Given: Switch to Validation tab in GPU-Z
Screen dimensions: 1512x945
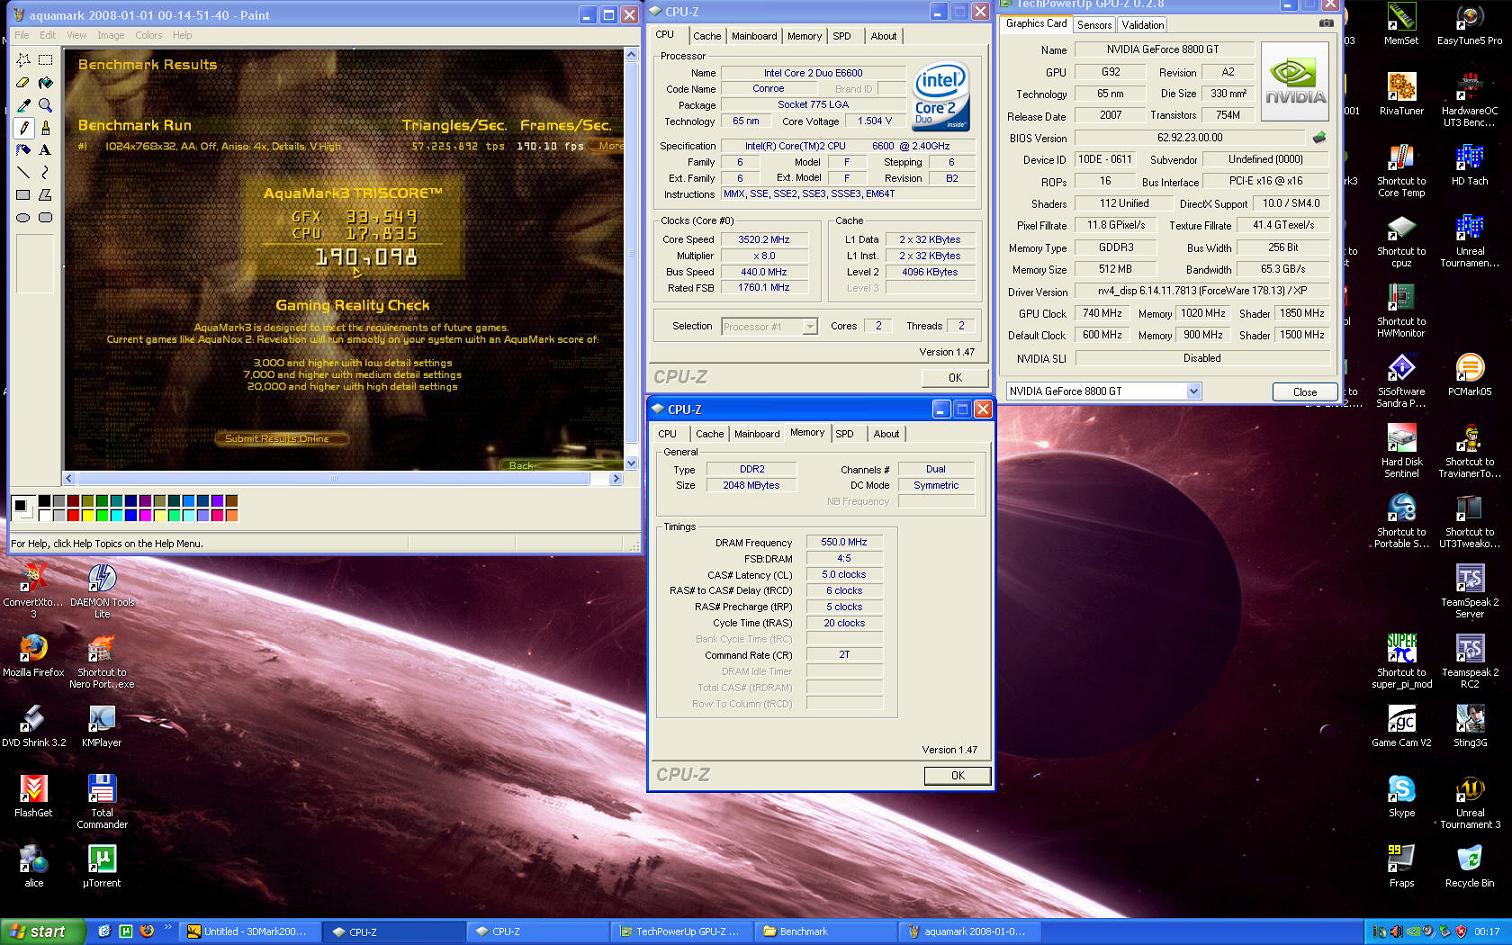Looking at the screenshot, I should coord(1142,25).
